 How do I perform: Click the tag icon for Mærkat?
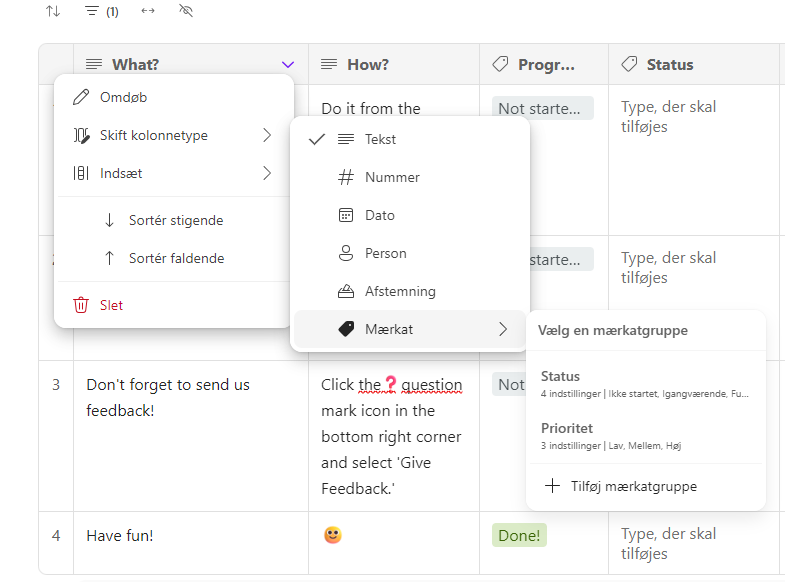[346, 329]
